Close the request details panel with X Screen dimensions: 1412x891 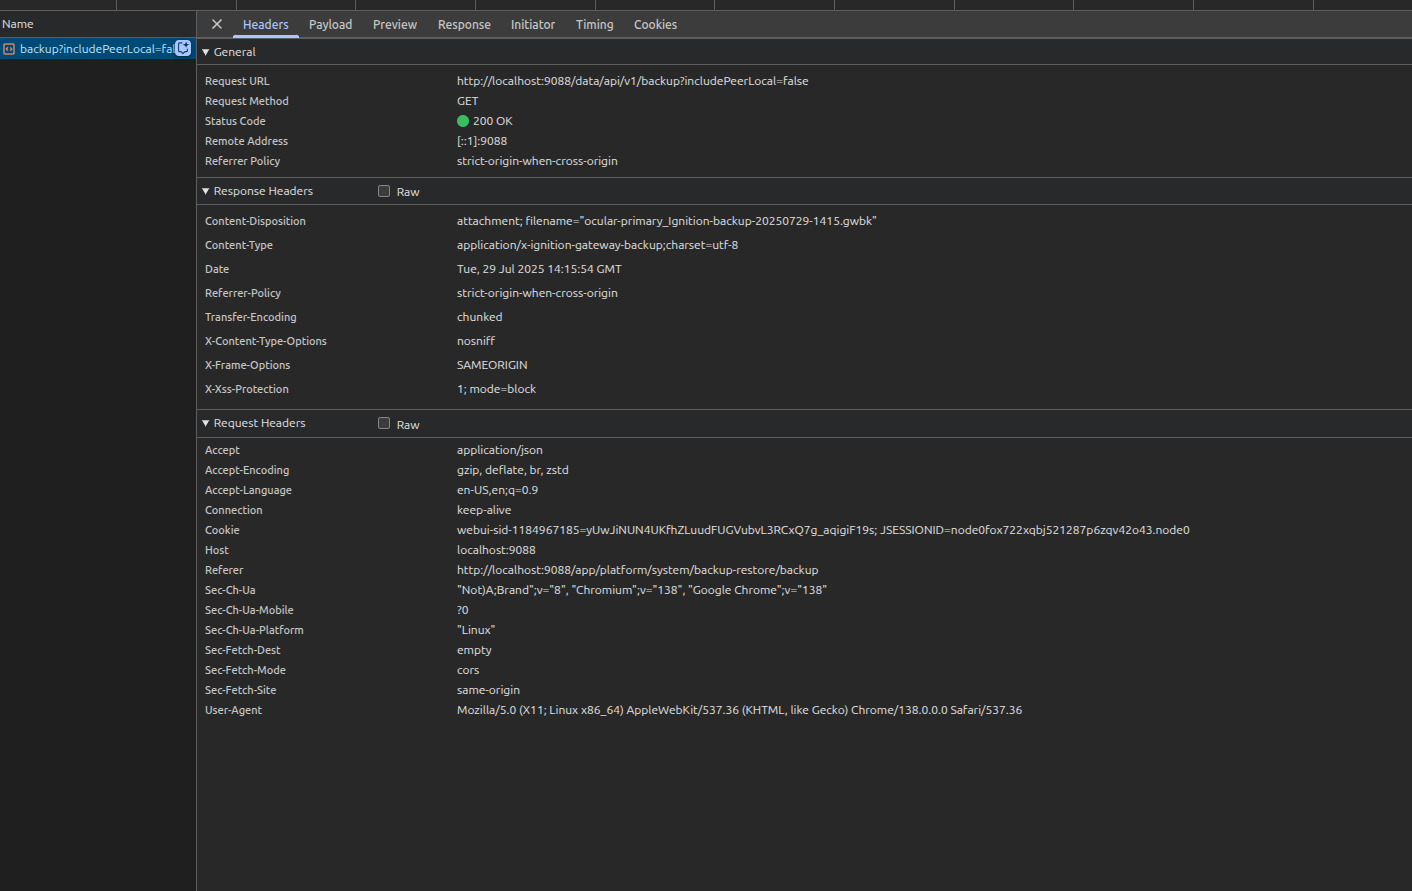click(x=217, y=24)
